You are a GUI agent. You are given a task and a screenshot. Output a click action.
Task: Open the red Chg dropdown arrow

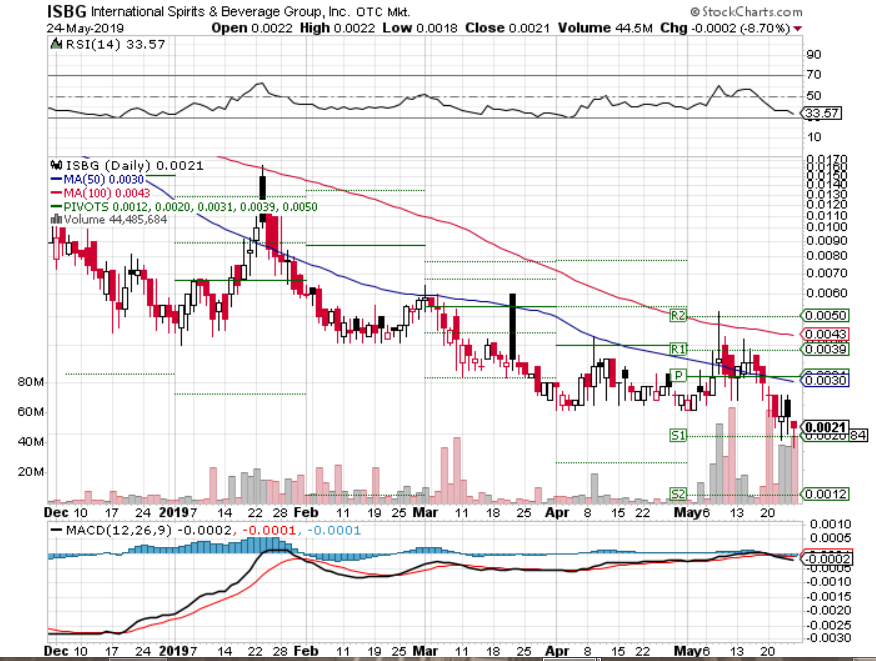795,28
